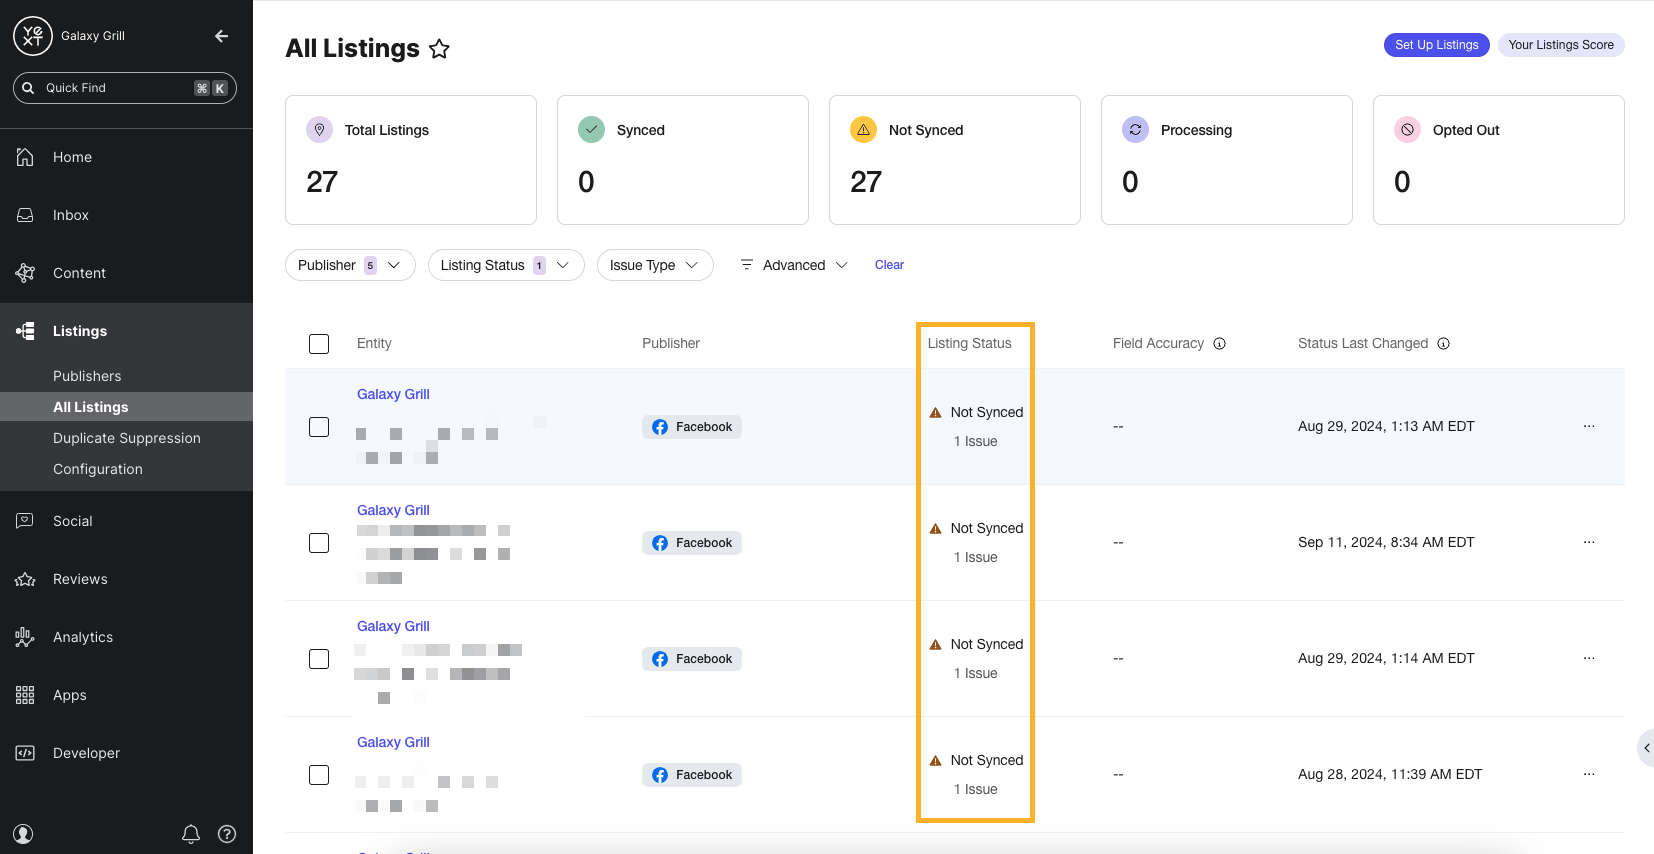The height and width of the screenshot is (854, 1654).
Task: Click the Listings sidebar icon
Action: click(x=25, y=331)
